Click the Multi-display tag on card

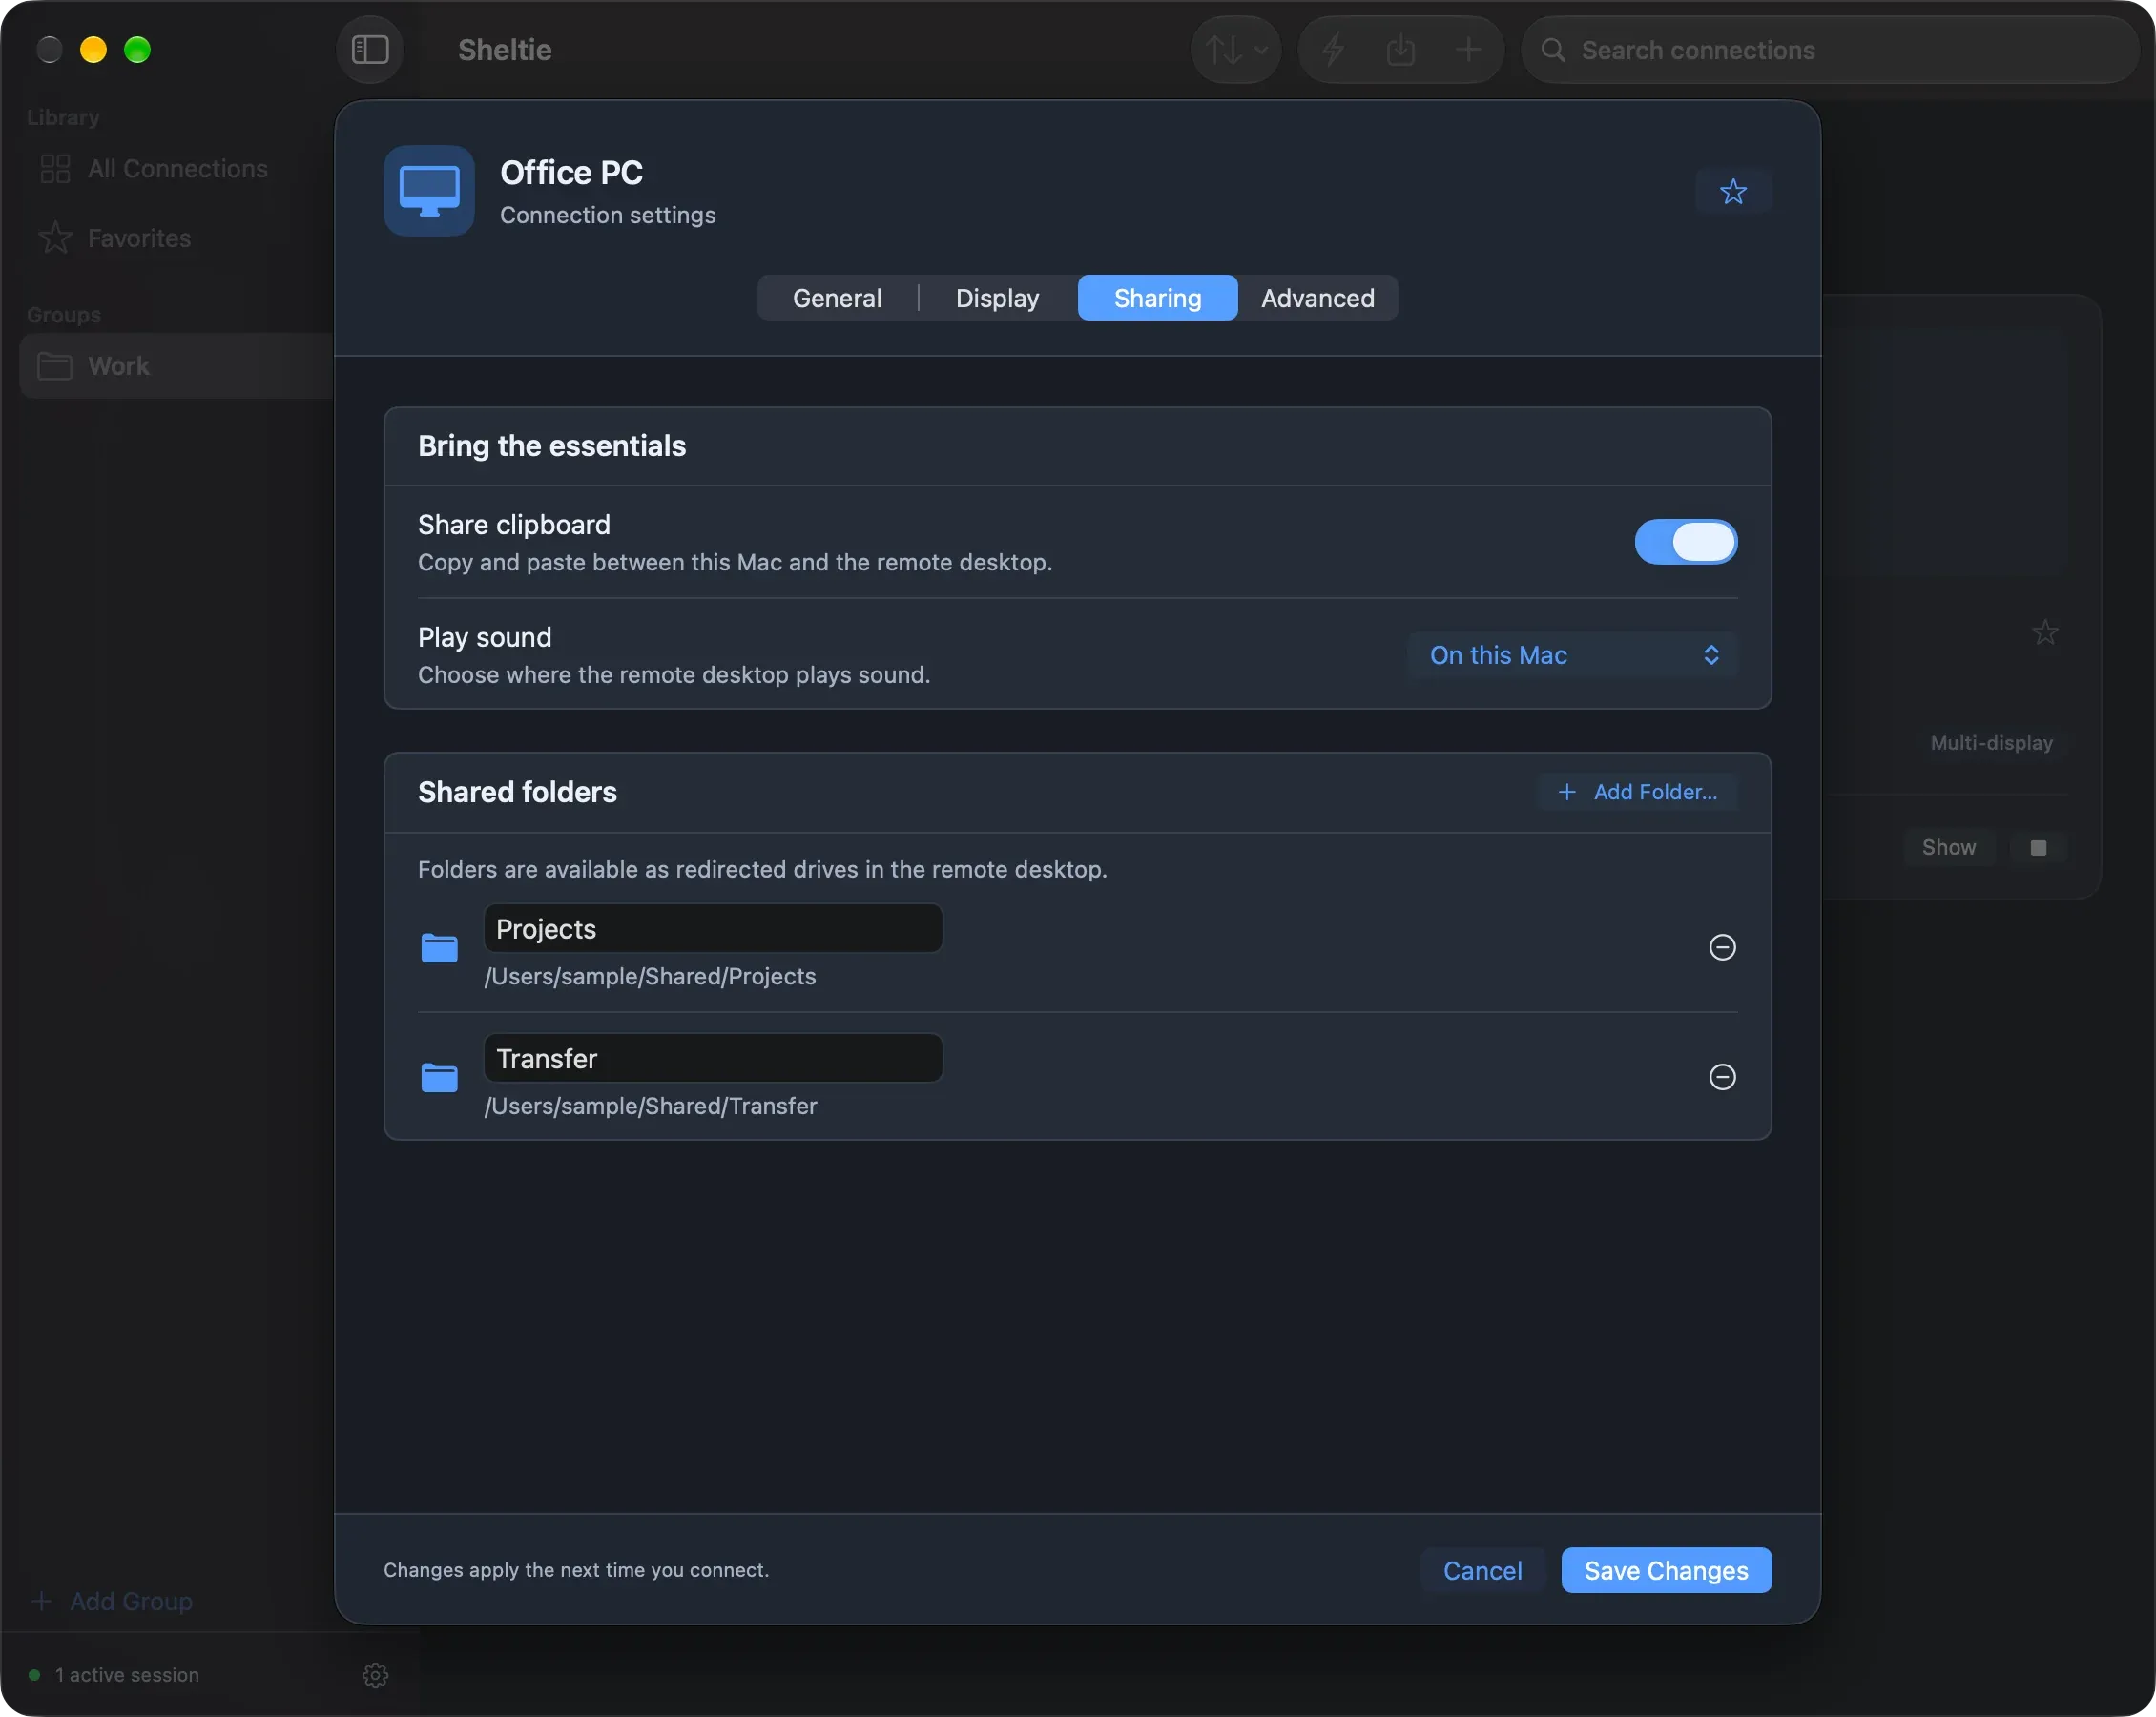1991,743
